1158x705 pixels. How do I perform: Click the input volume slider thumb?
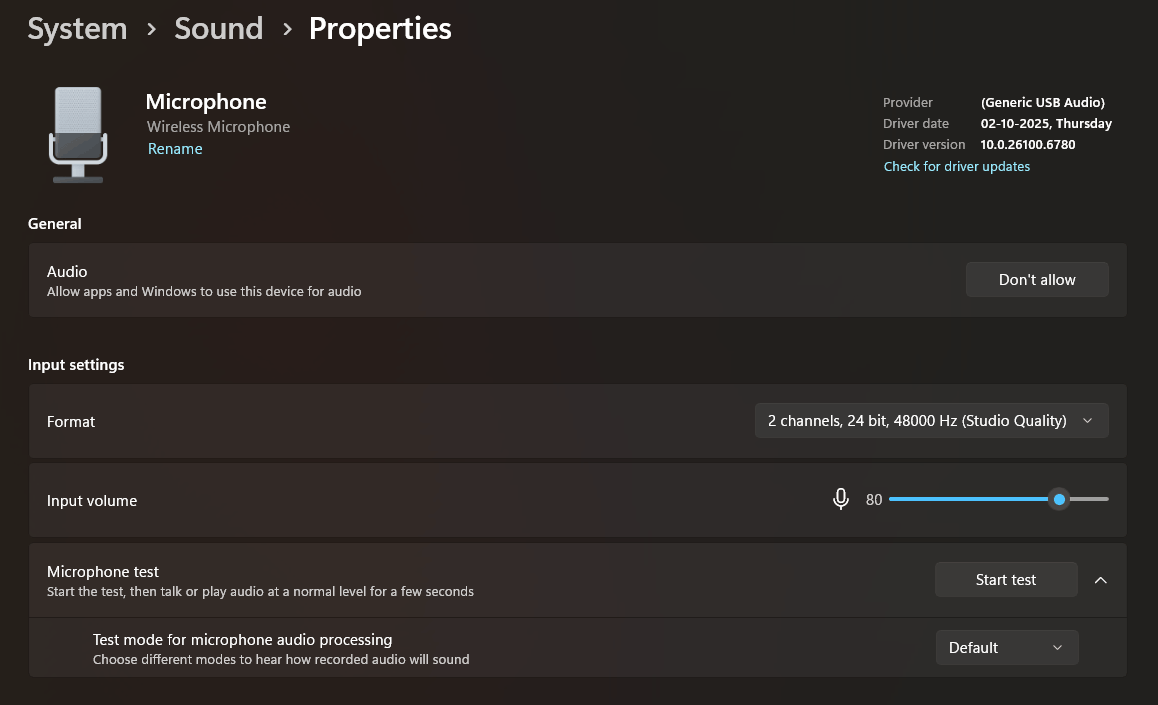(1059, 499)
